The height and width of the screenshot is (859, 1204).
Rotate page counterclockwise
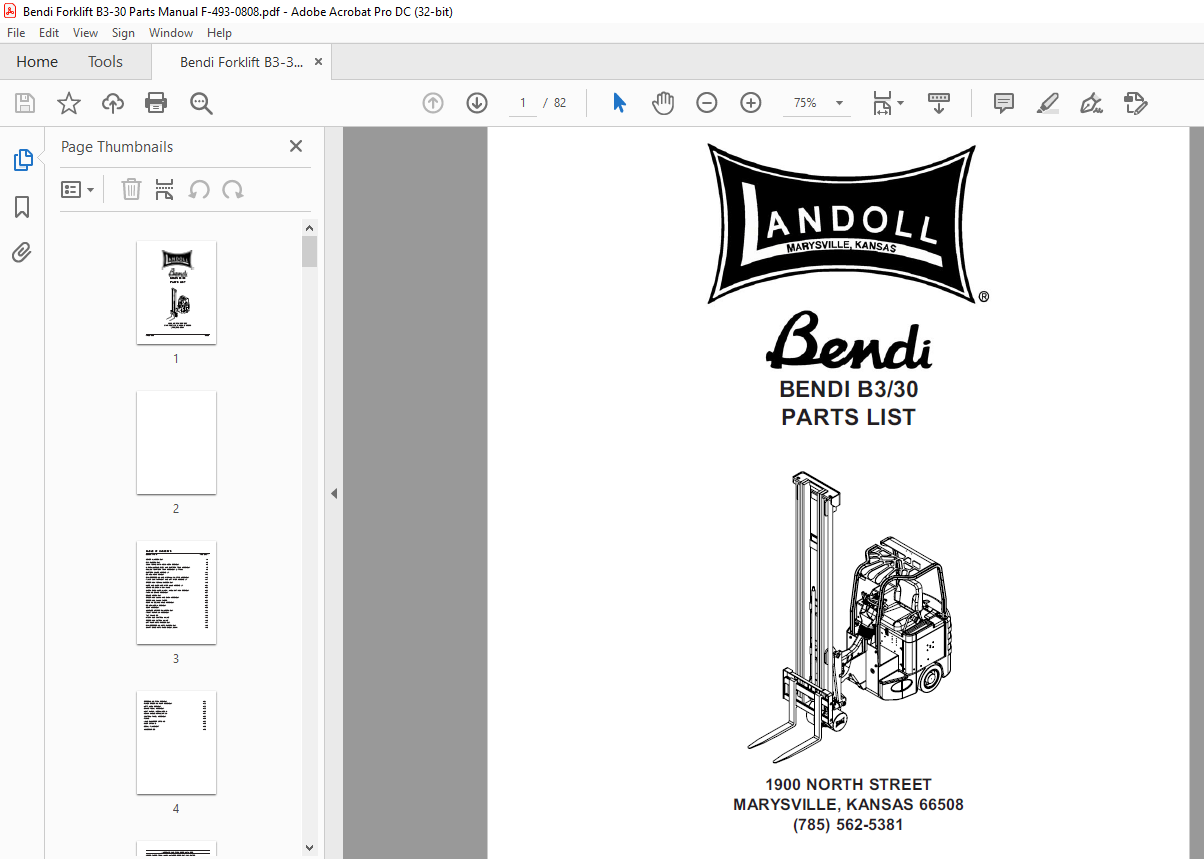199,189
